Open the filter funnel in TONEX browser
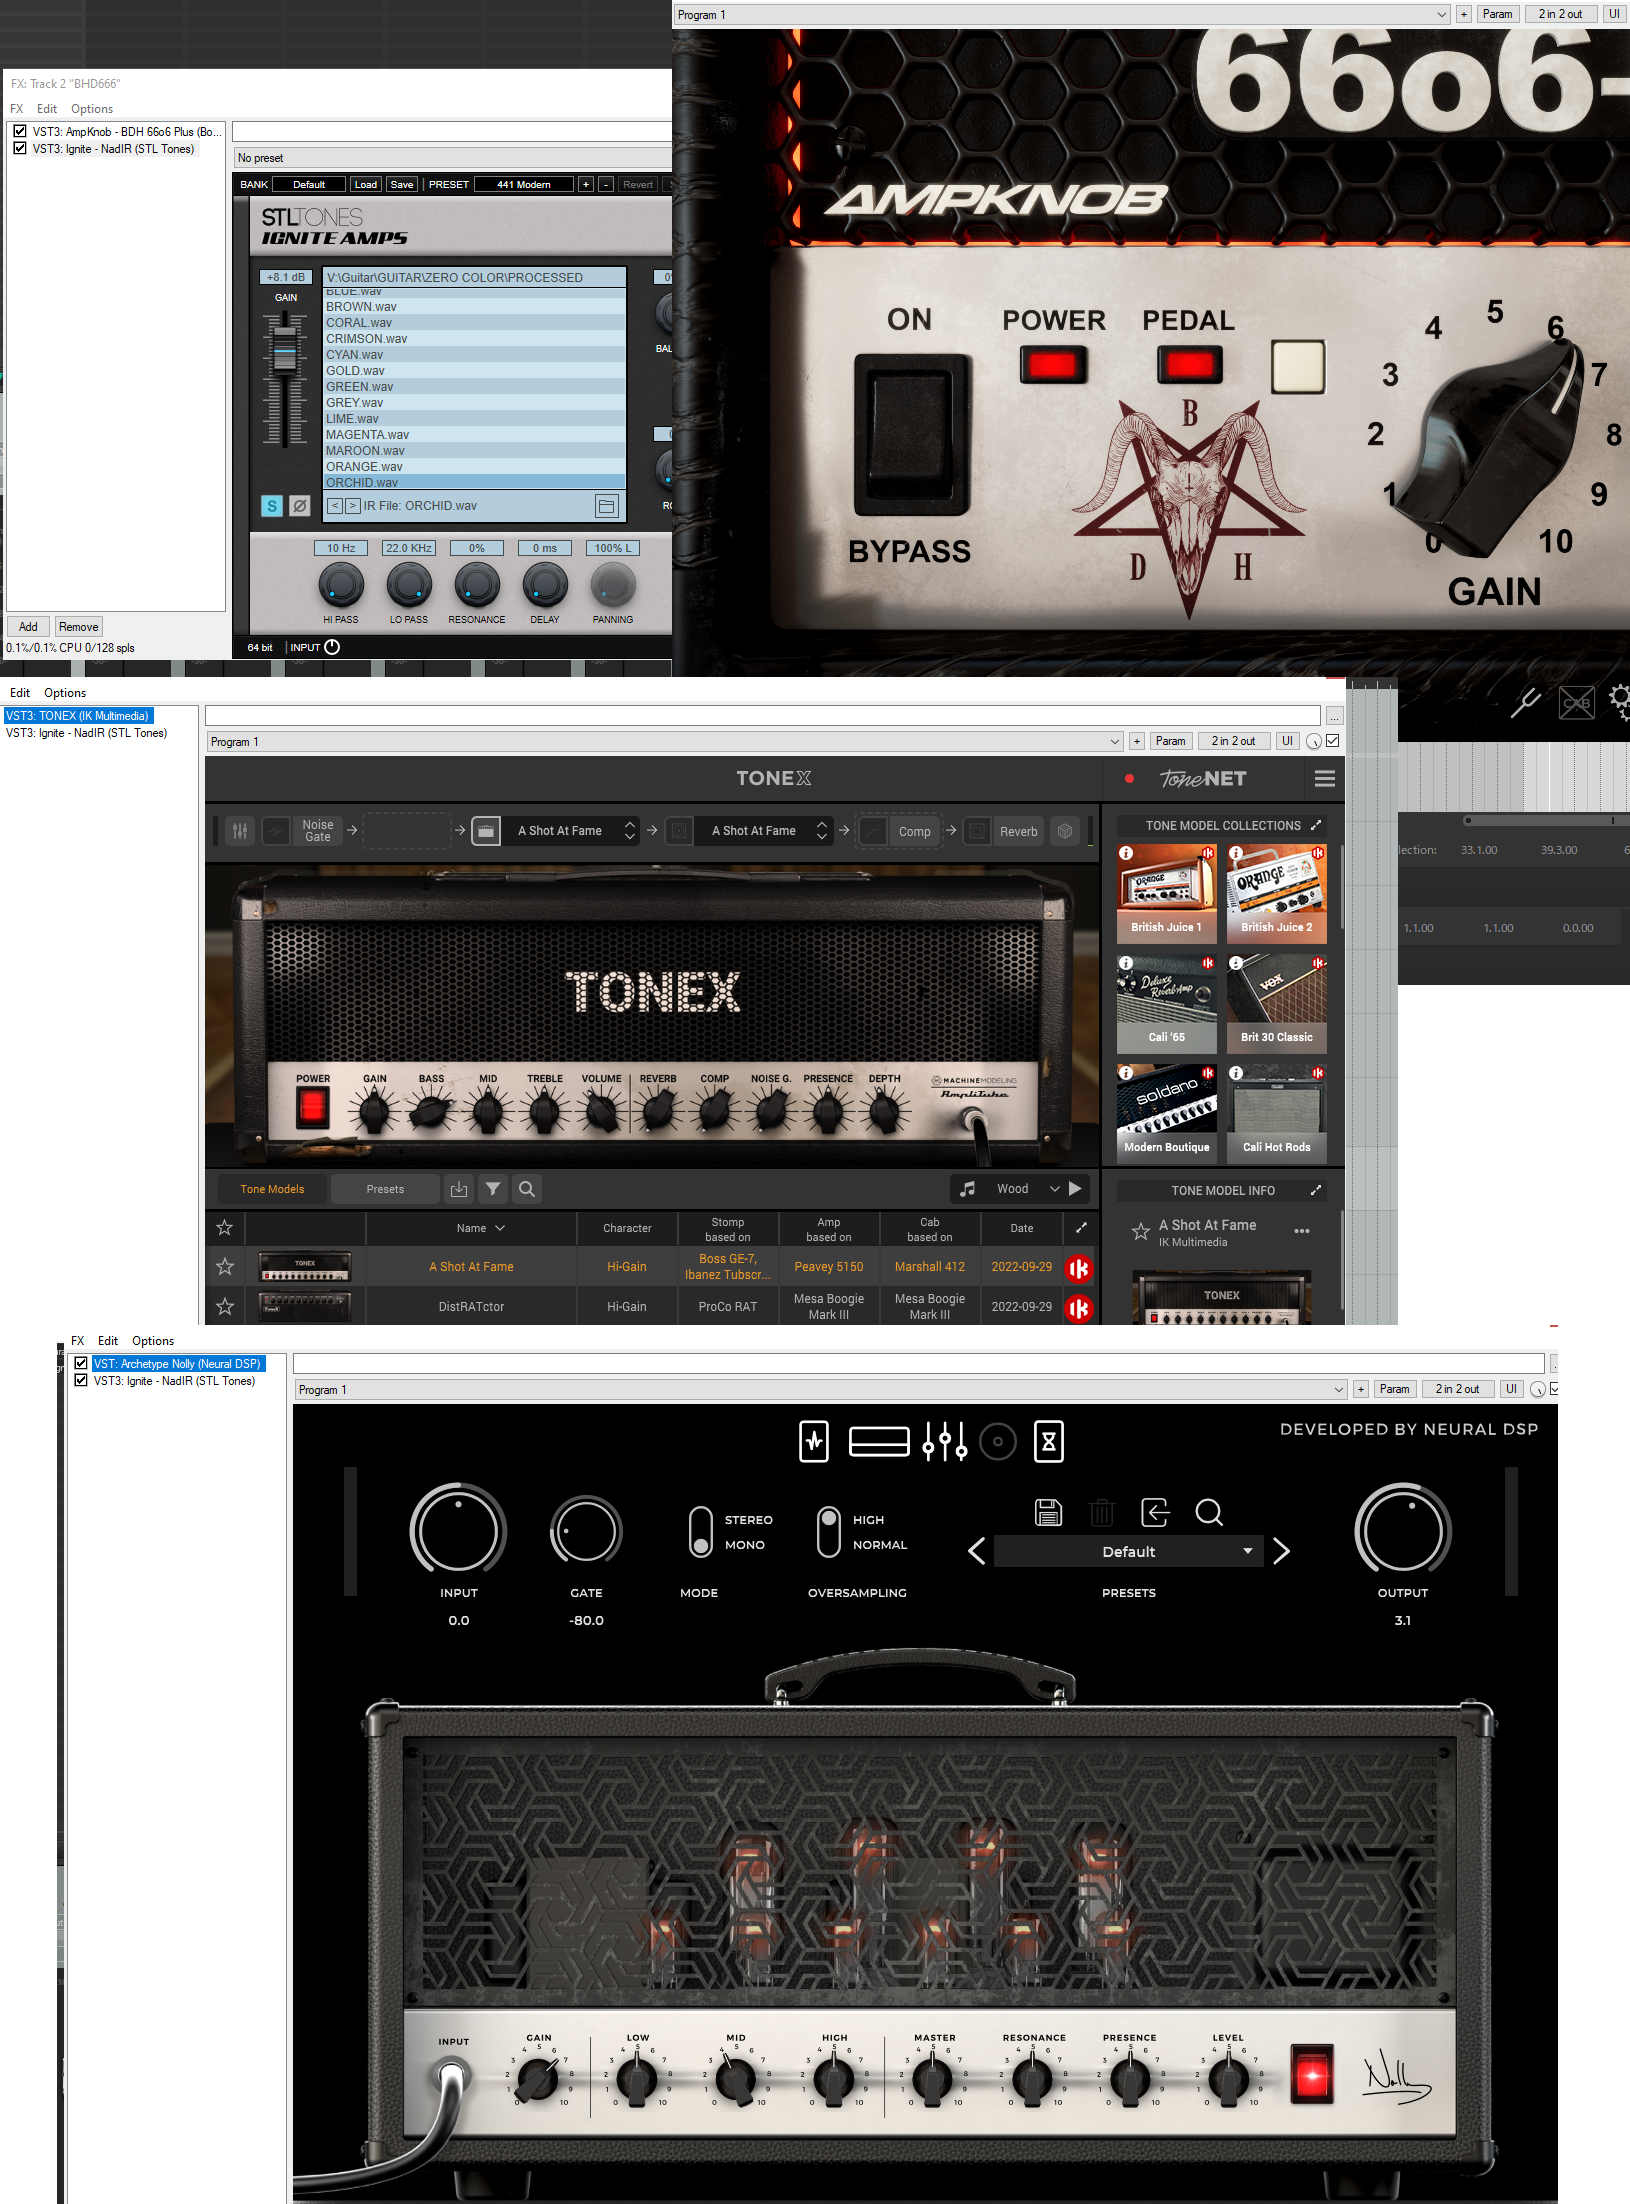 [493, 1189]
